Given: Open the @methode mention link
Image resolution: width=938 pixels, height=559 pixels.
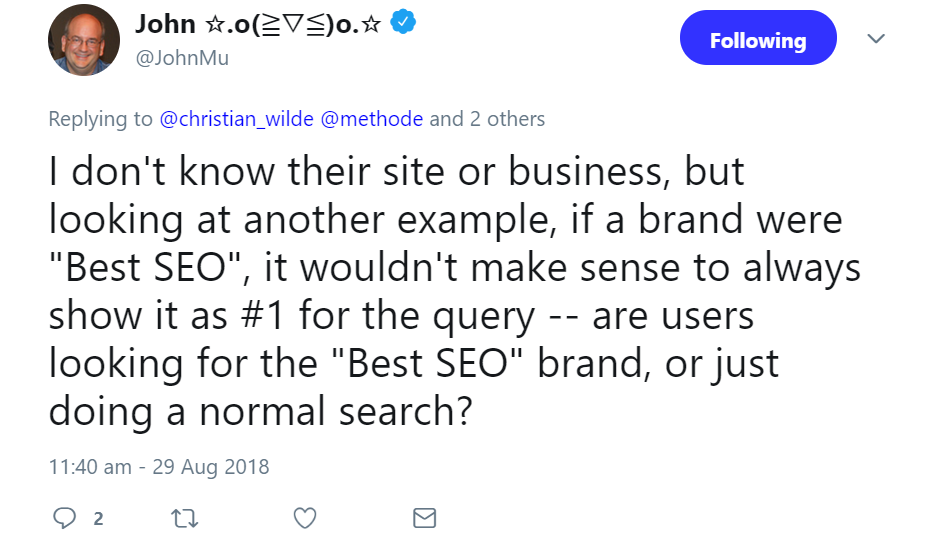Looking at the screenshot, I should coord(371,119).
